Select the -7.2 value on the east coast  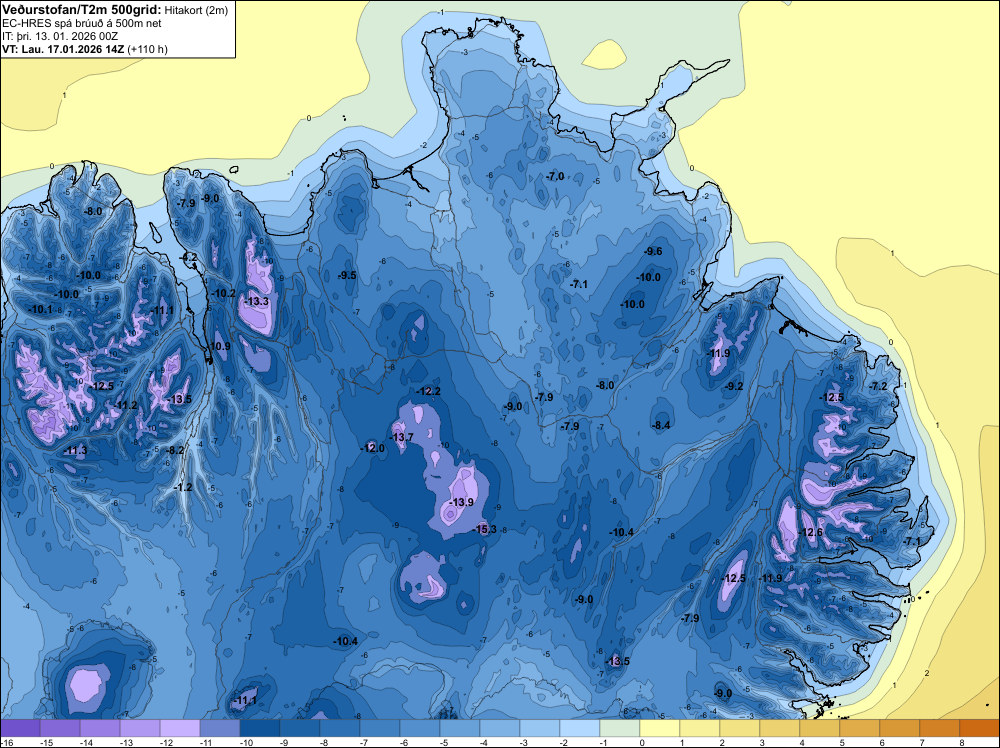[x=878, y=386]
